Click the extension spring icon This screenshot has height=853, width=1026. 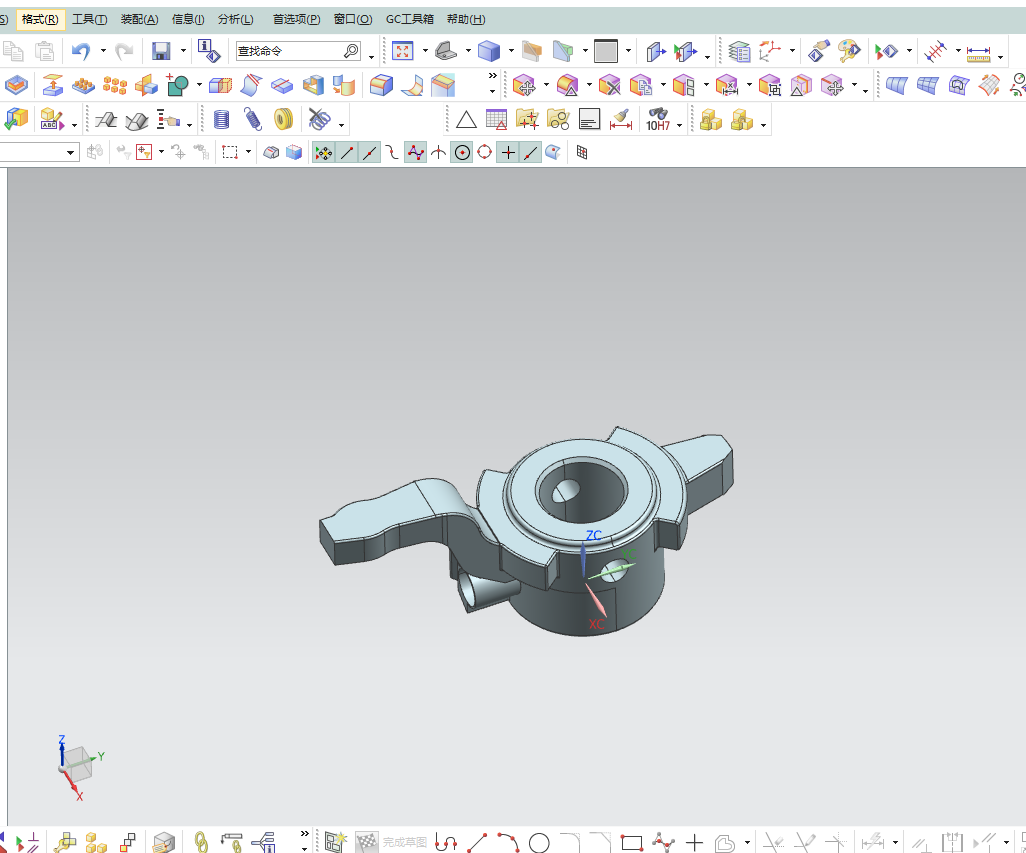coord(253,119)
